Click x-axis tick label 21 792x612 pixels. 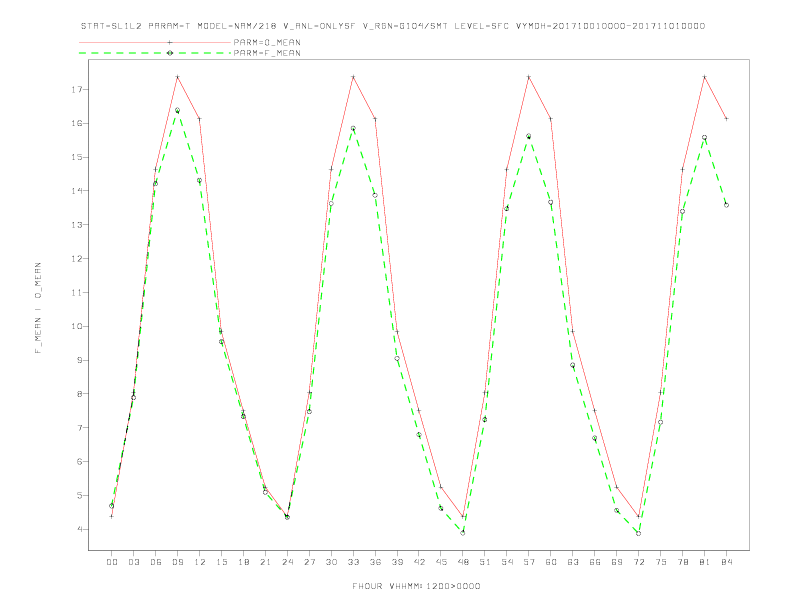(265, 562)
